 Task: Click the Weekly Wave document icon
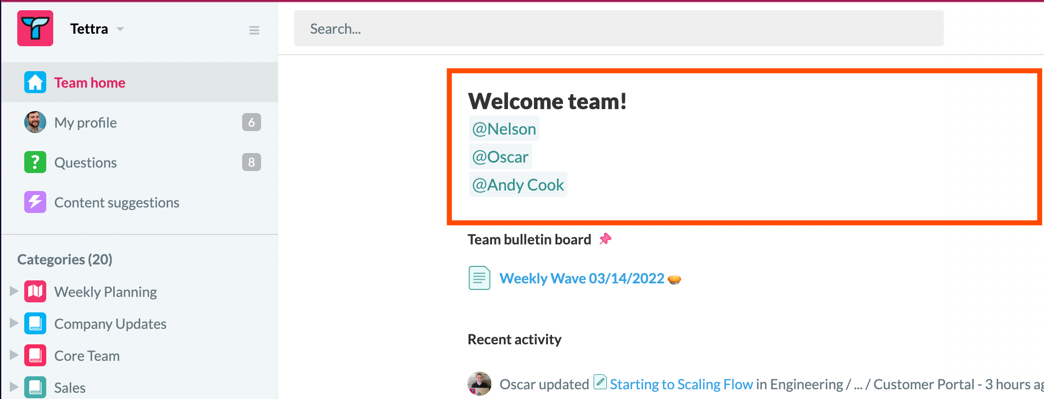[x=479, y=278]
